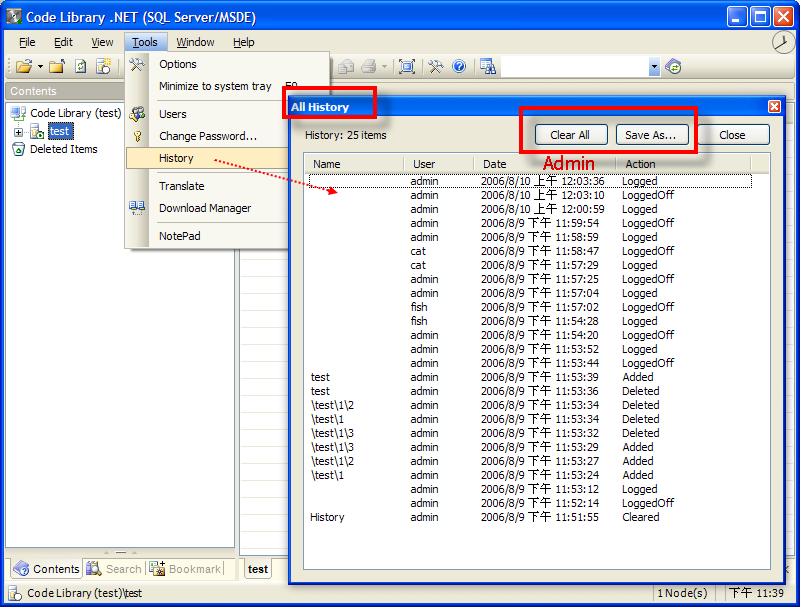
Task: Select the test node in the Contents tree
Action: pos(60,132)
